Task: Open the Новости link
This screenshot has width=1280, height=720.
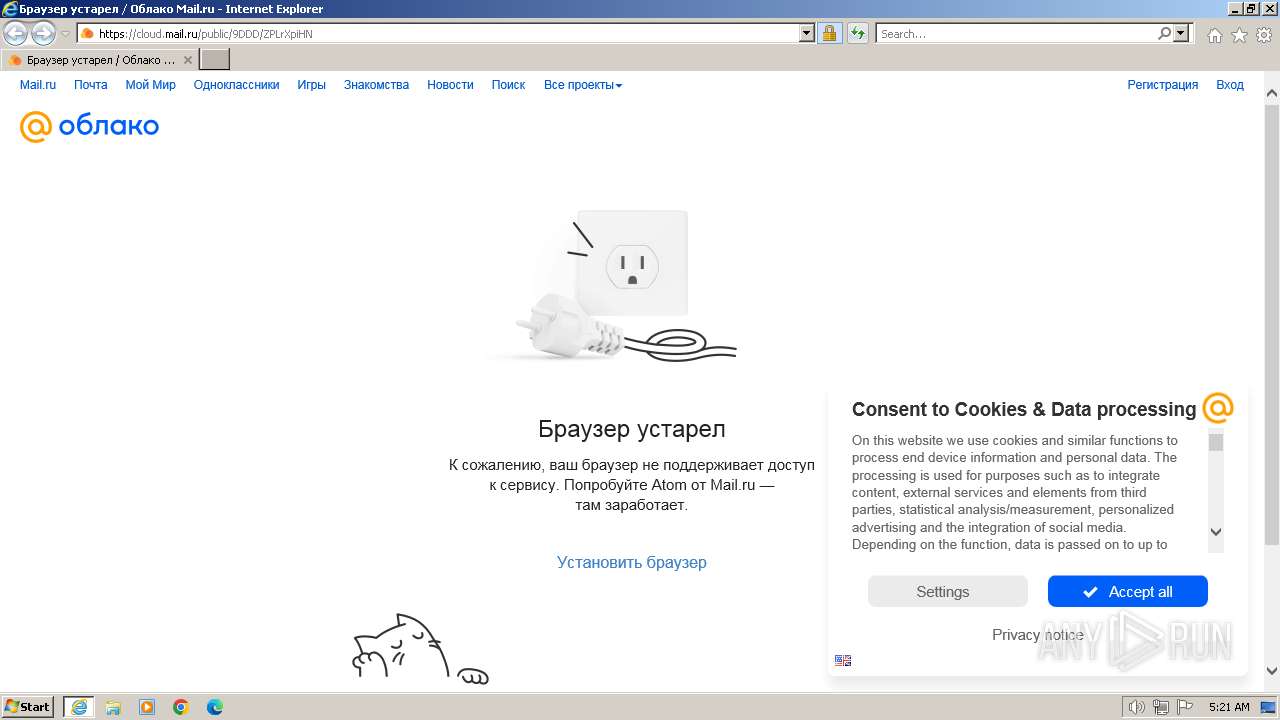Action: (450, 85)
